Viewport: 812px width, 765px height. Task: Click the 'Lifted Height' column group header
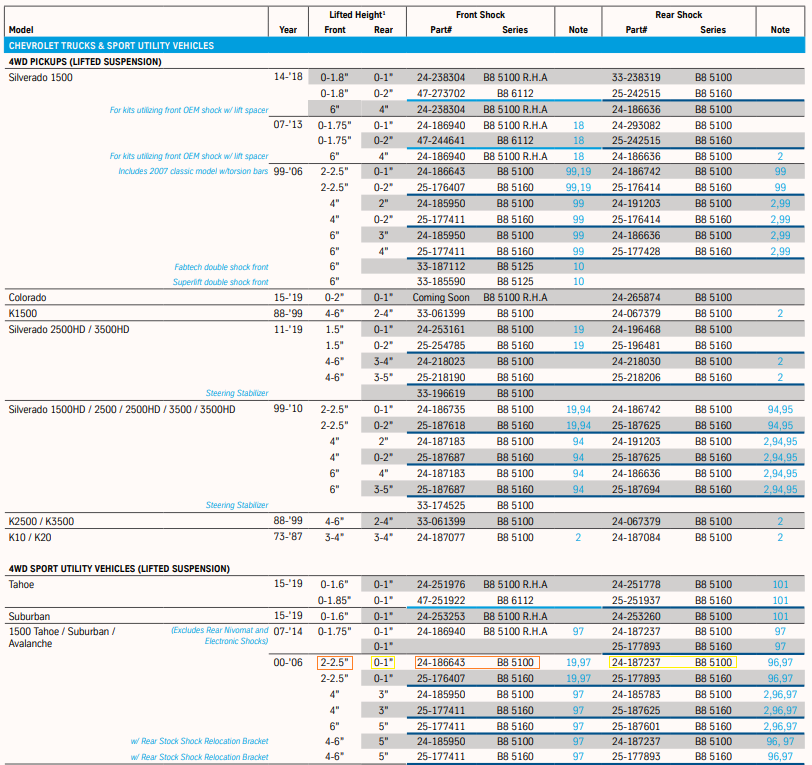coord(357,15)
